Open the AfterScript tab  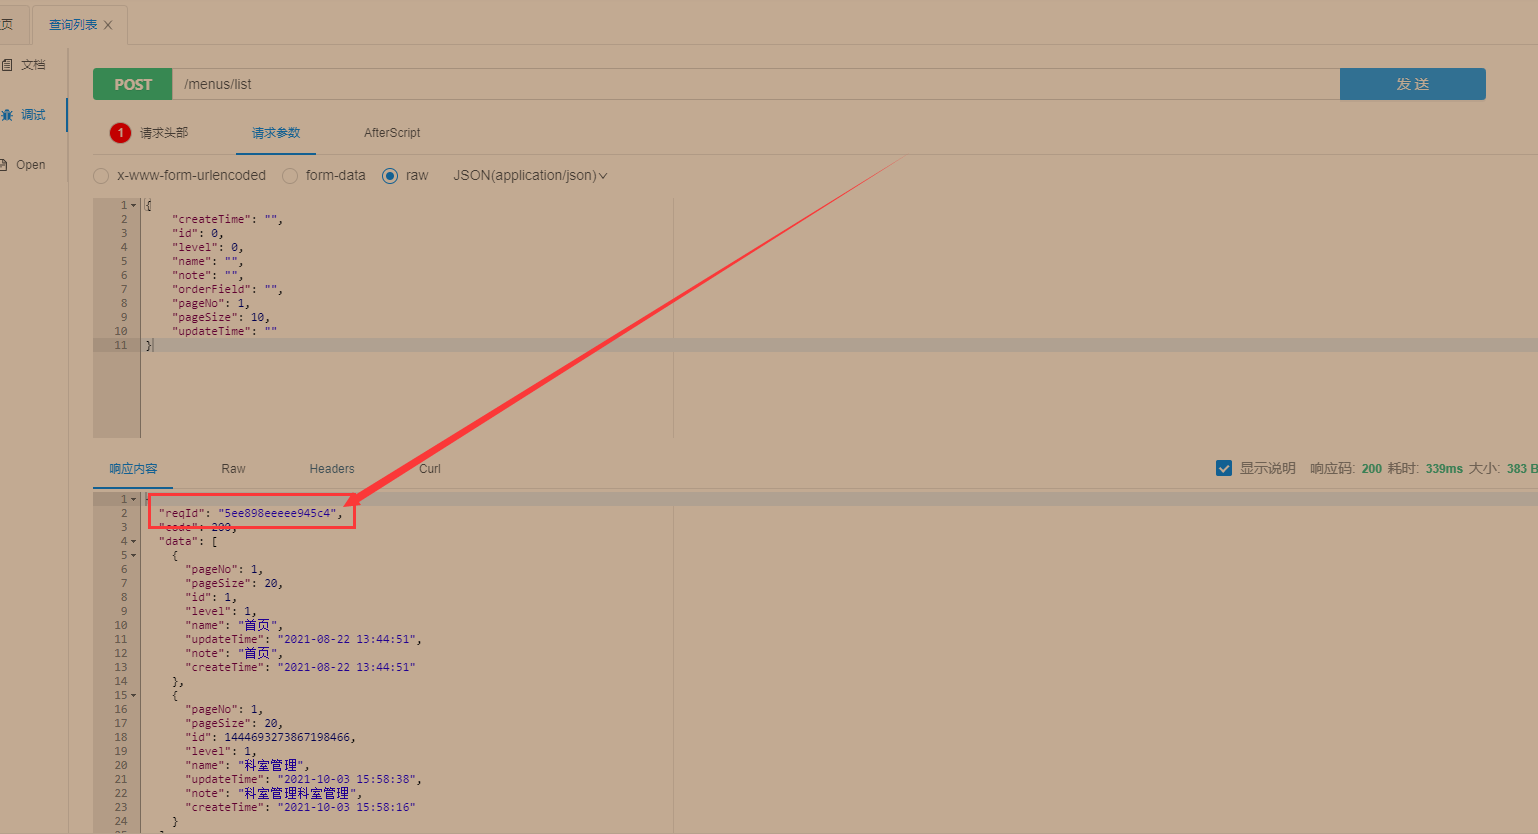coord(392,133)
